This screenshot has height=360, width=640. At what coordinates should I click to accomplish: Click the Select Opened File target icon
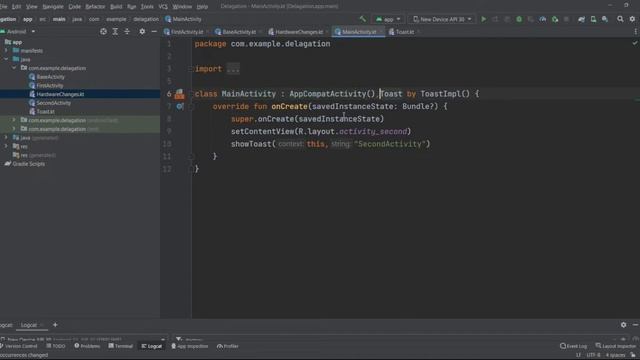pyautogui.click(x=103, y=31)
